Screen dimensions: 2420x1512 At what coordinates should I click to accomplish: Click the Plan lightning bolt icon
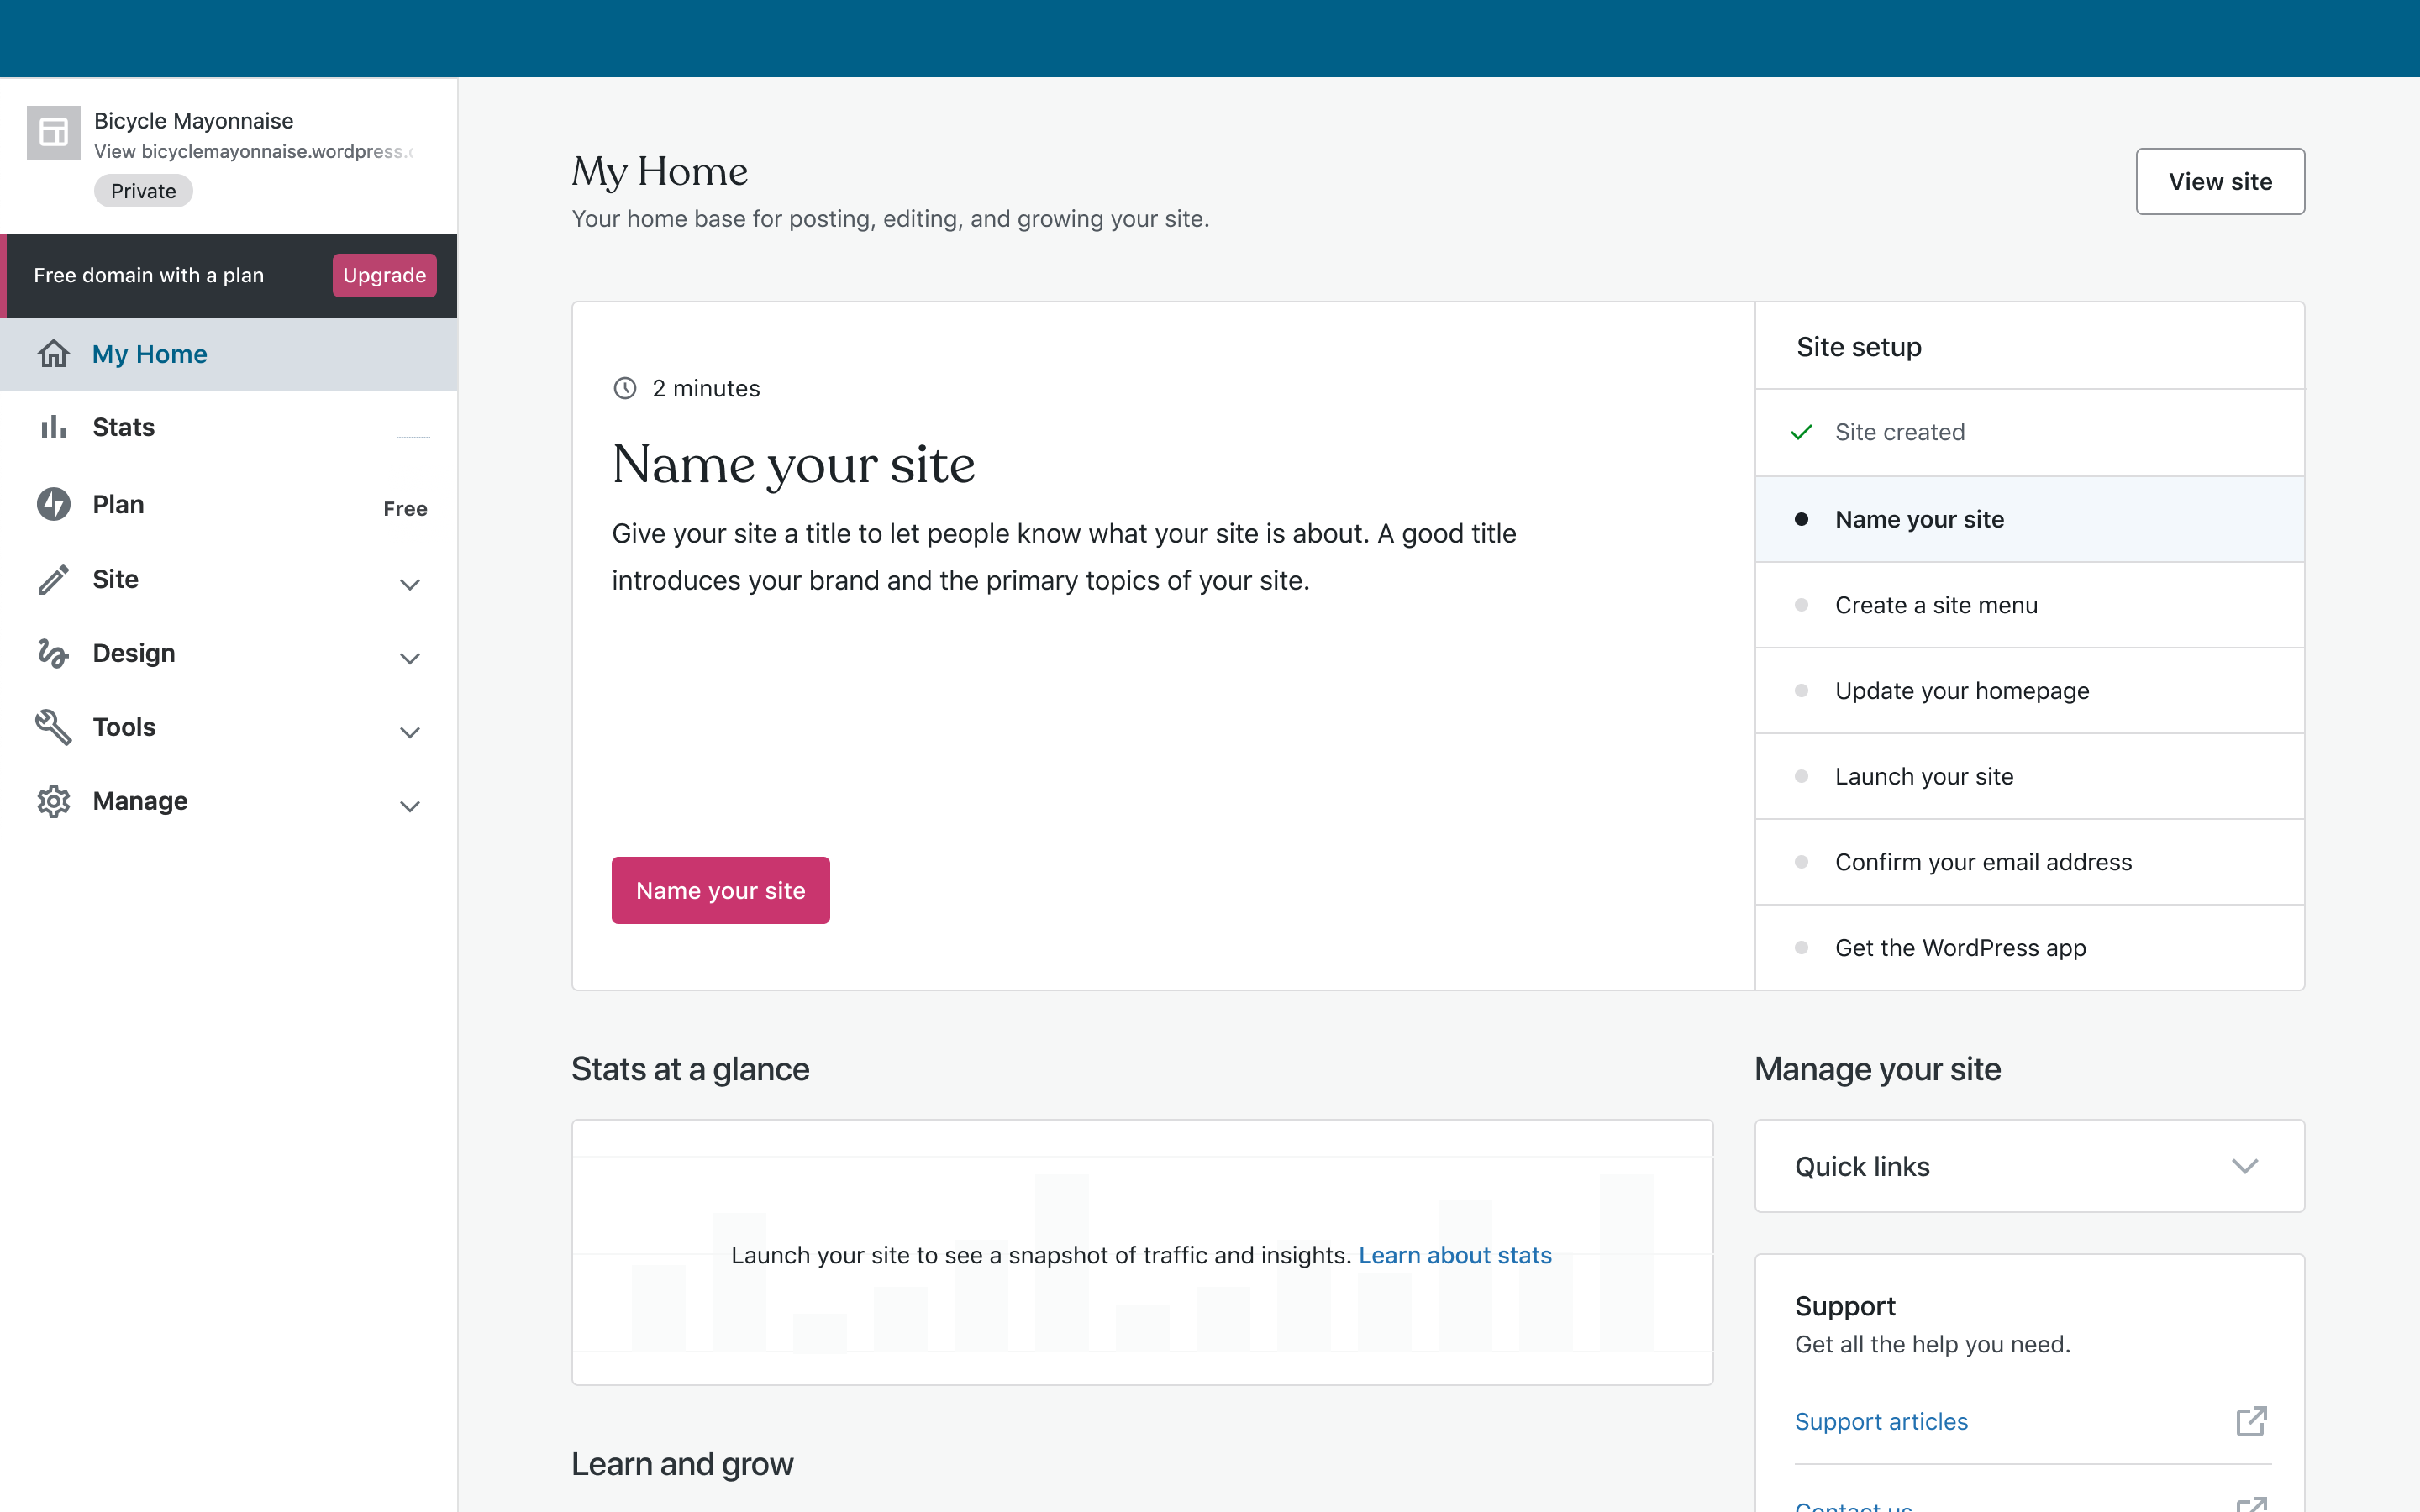point(53,504)
